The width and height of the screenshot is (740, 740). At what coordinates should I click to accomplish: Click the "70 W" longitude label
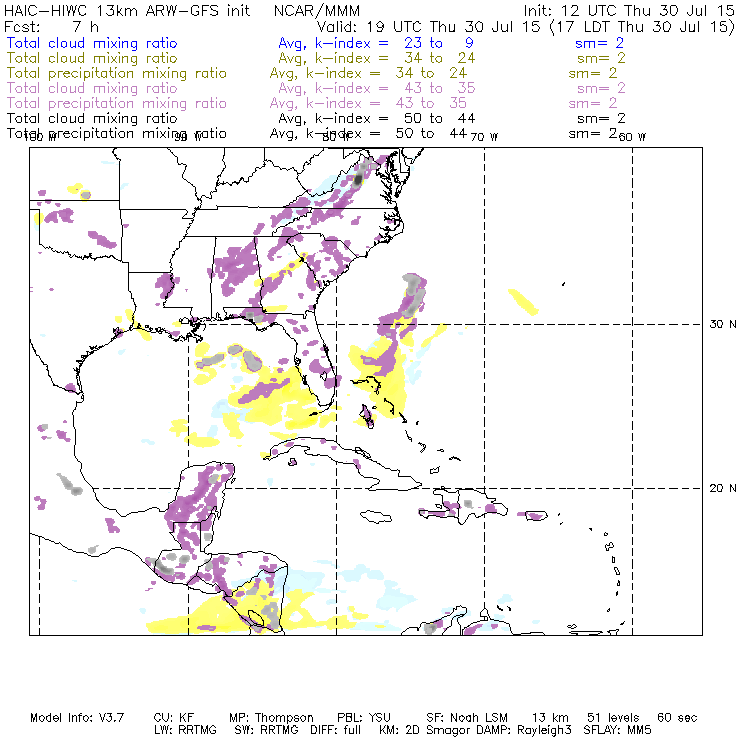[484, 137]
